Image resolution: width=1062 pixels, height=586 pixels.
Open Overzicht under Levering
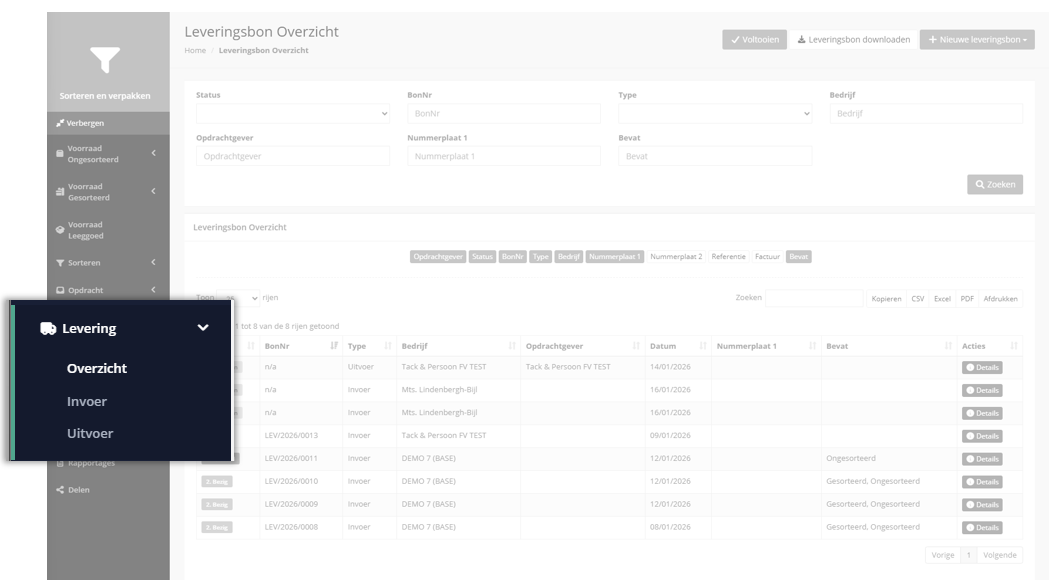tap(97, 369)
